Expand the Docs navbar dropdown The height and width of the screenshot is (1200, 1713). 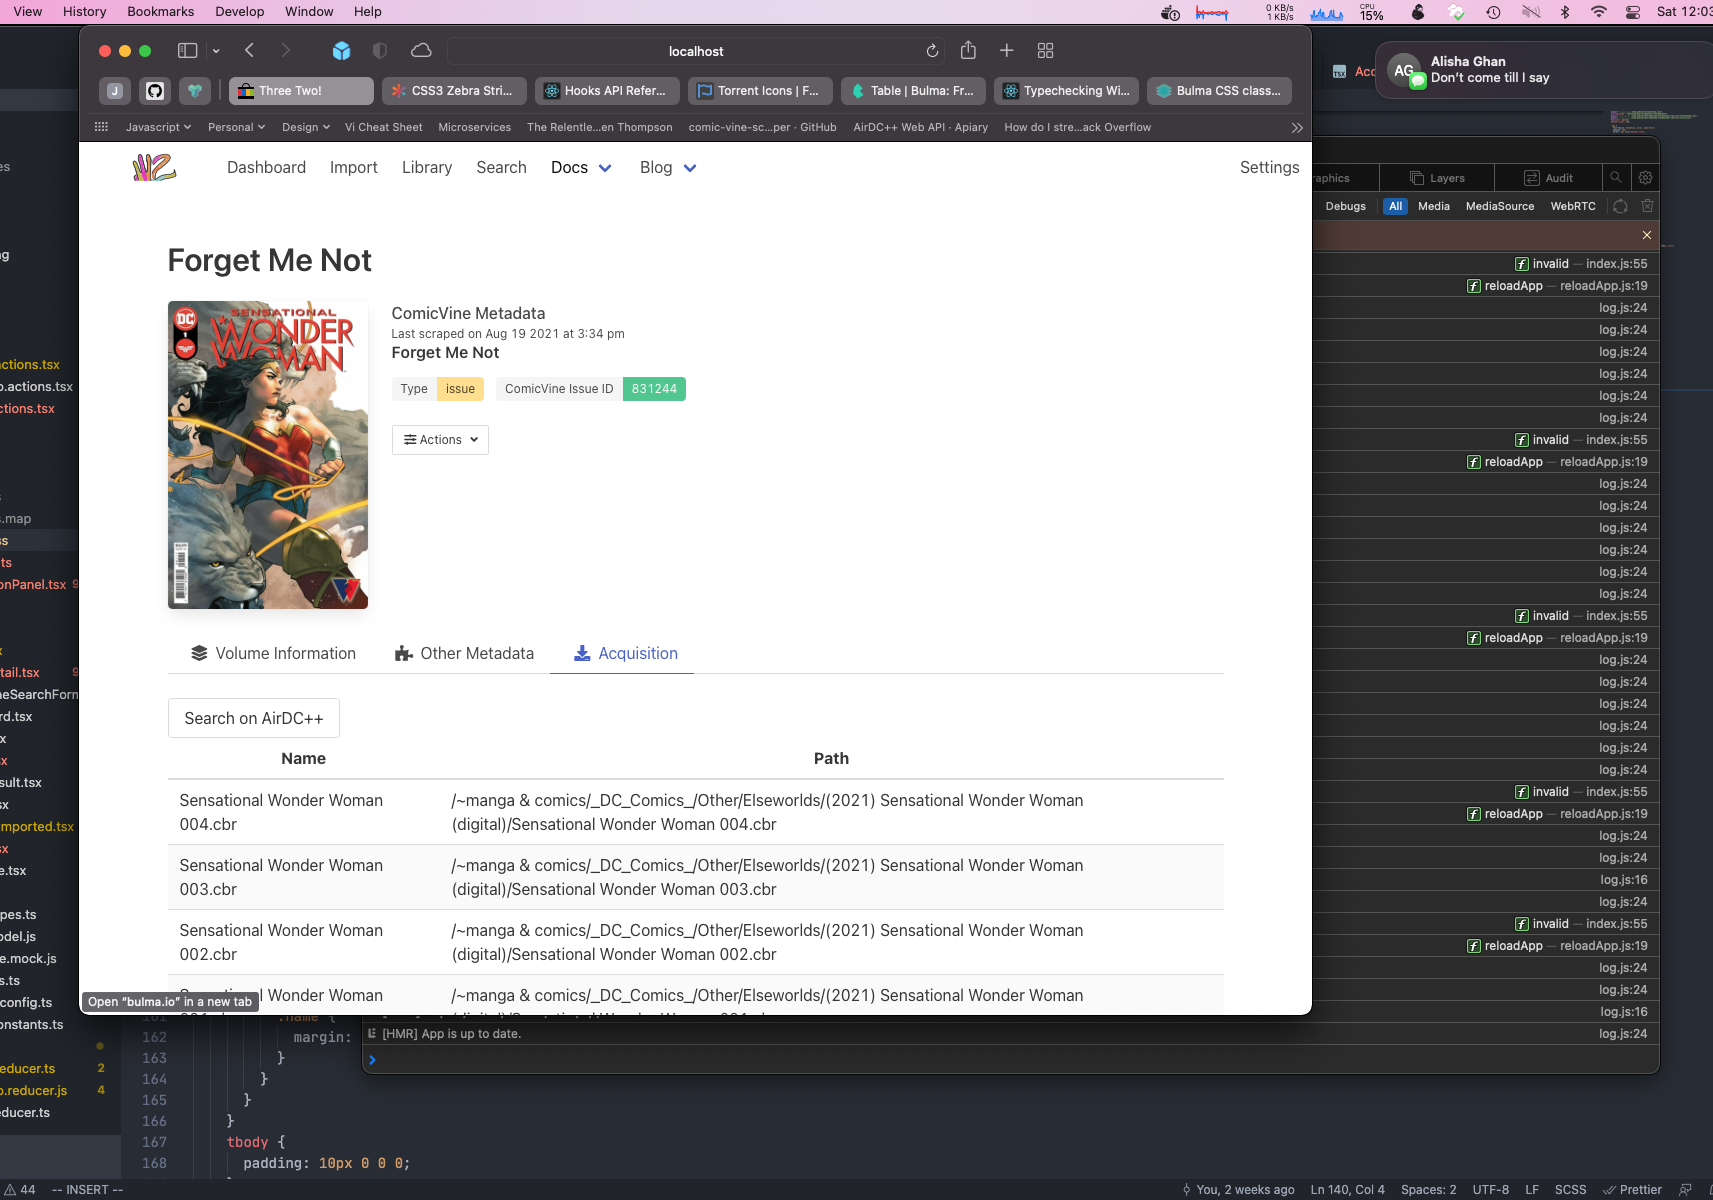pos(581,168)
